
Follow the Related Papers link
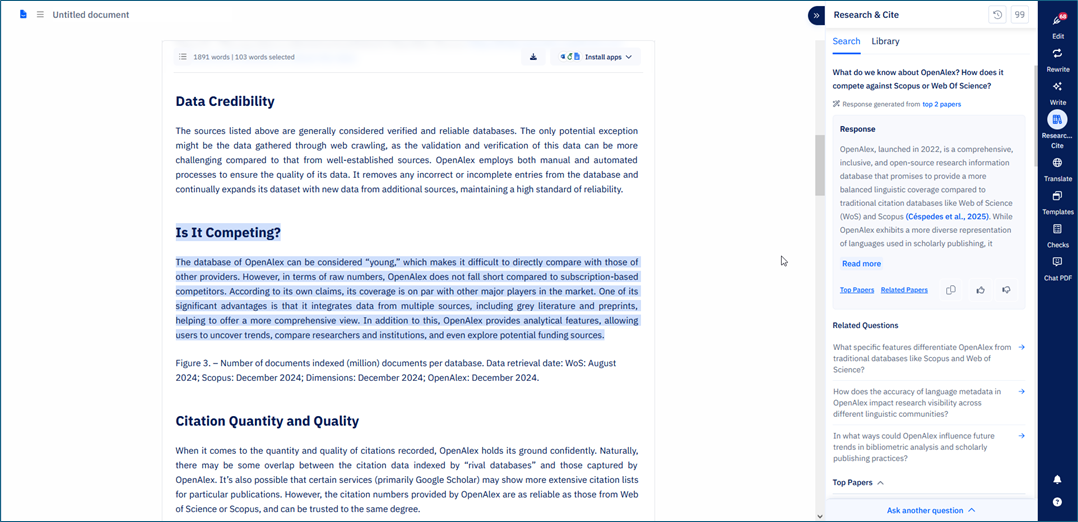click(904, 290)
